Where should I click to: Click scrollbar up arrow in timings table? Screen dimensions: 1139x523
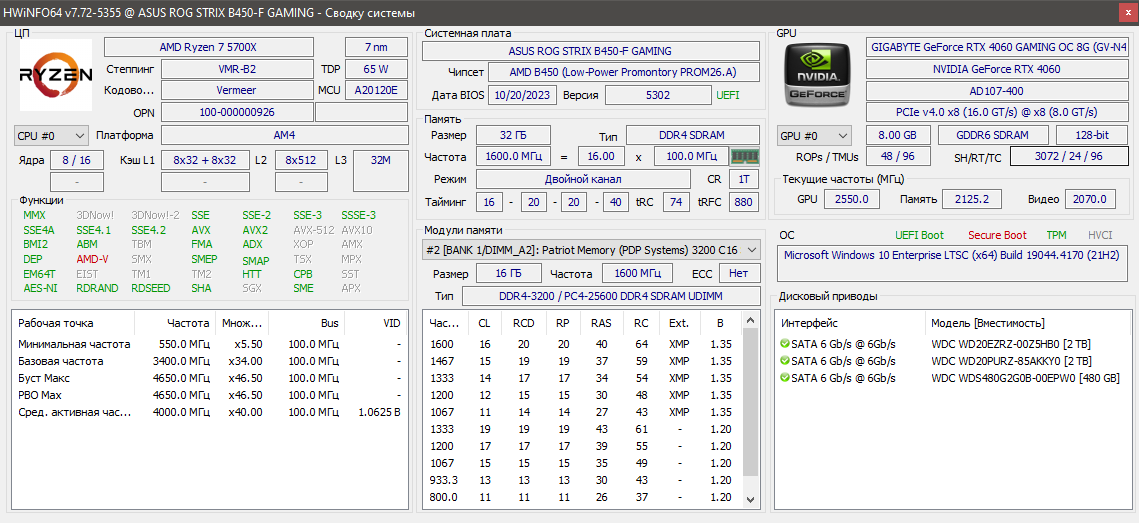pos(750,320)
